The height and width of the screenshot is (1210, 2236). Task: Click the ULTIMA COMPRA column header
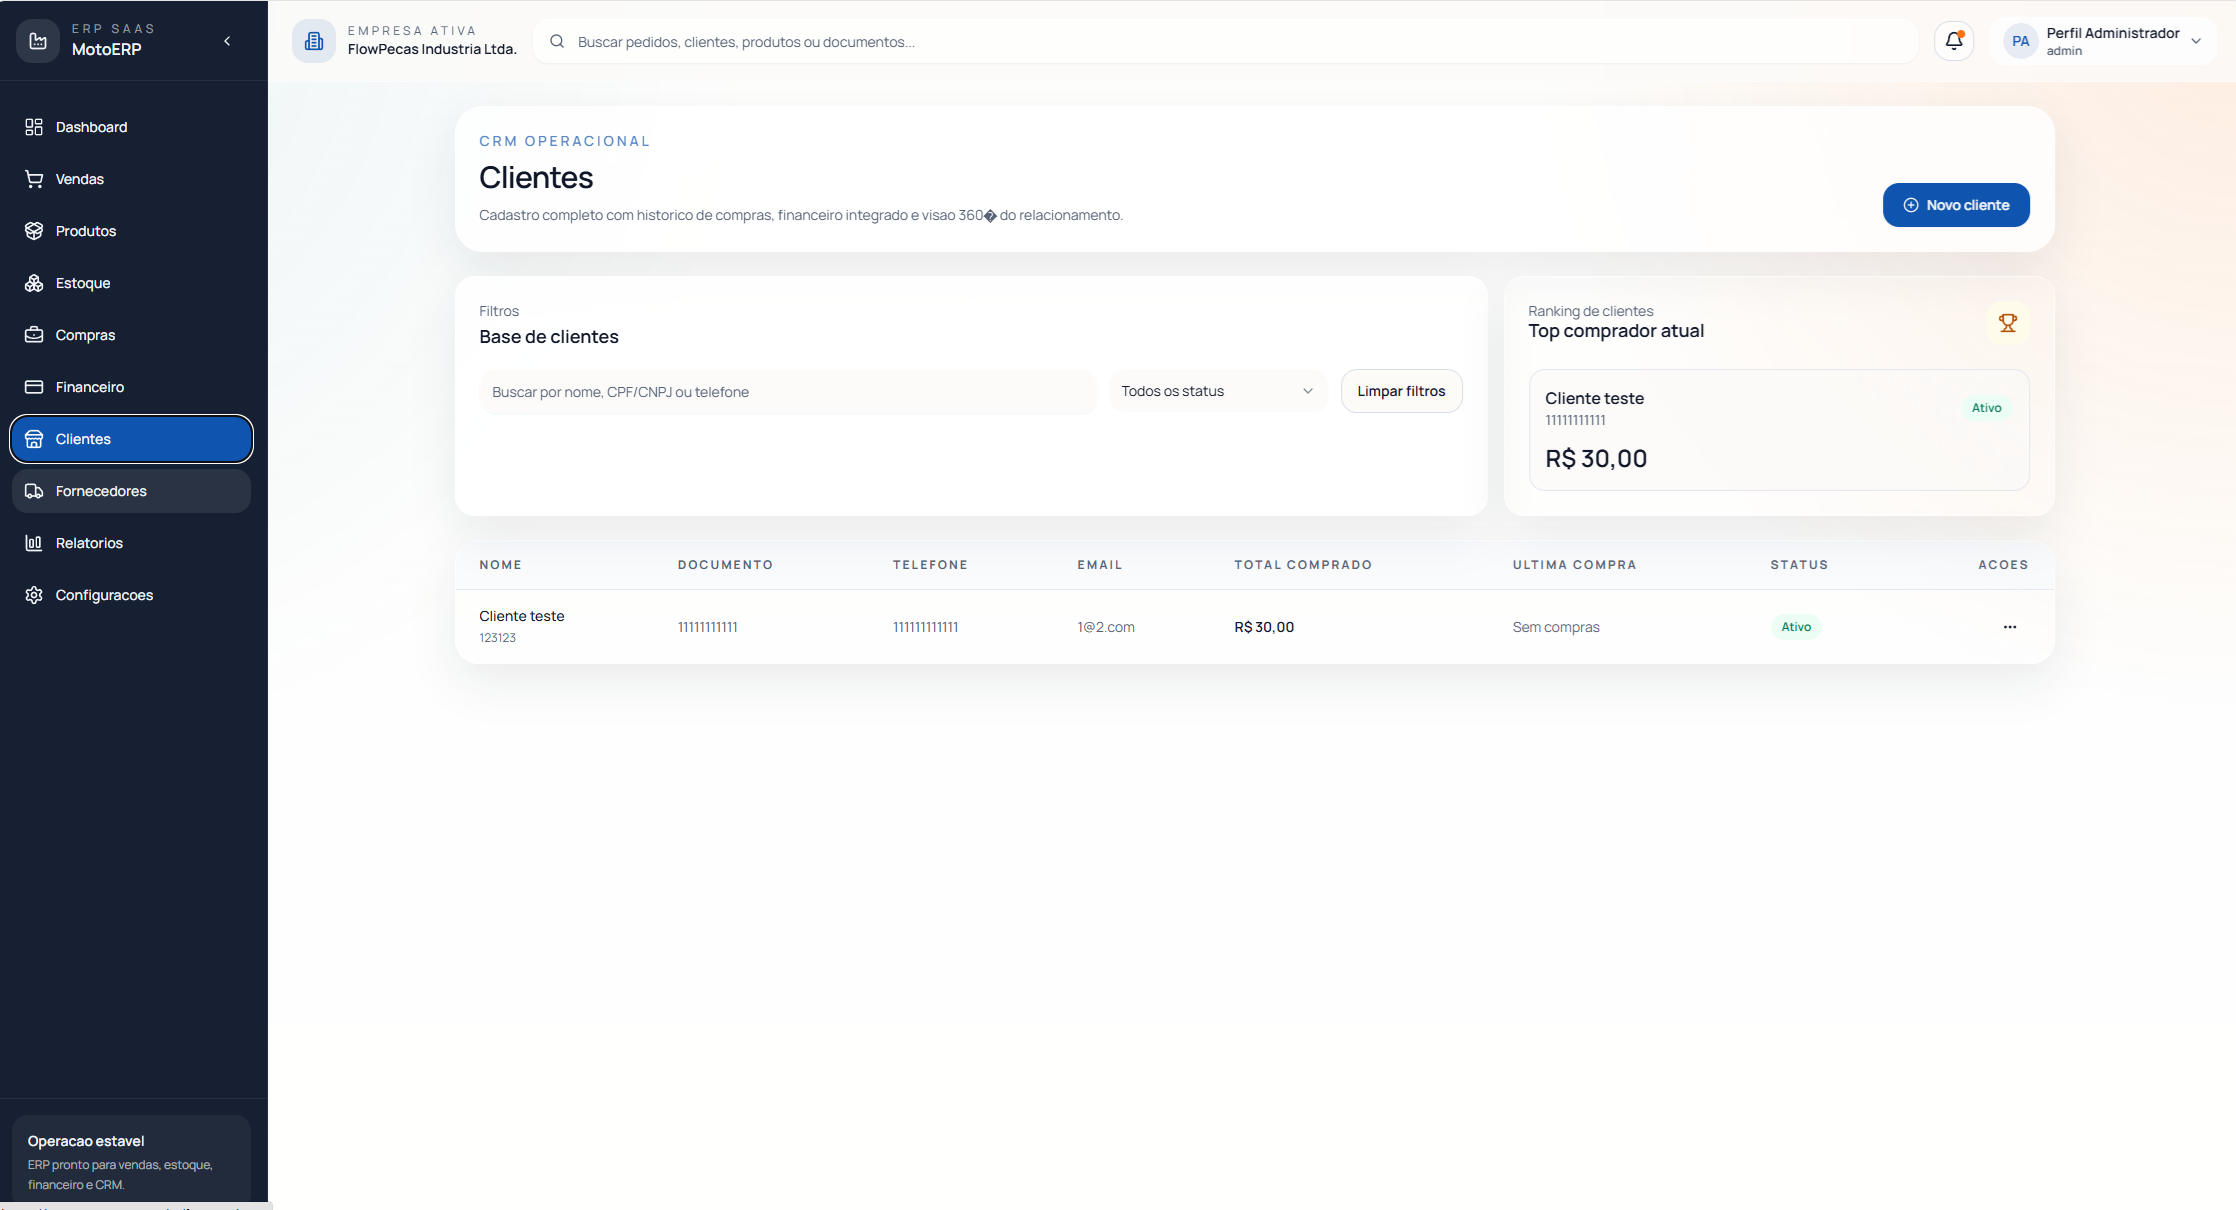point(1574,565)
